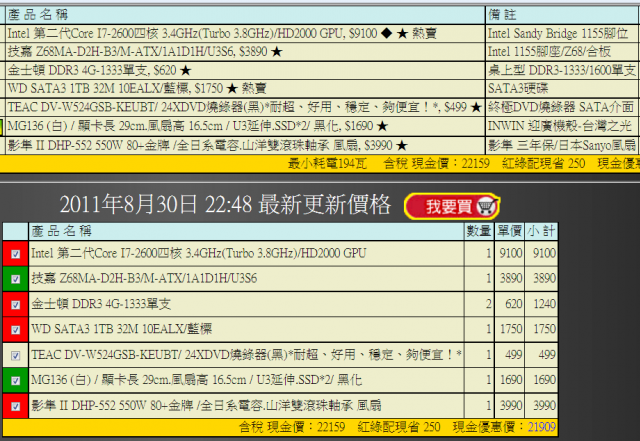Click the unit price 1690 in the MG136 row

point(511,380)
